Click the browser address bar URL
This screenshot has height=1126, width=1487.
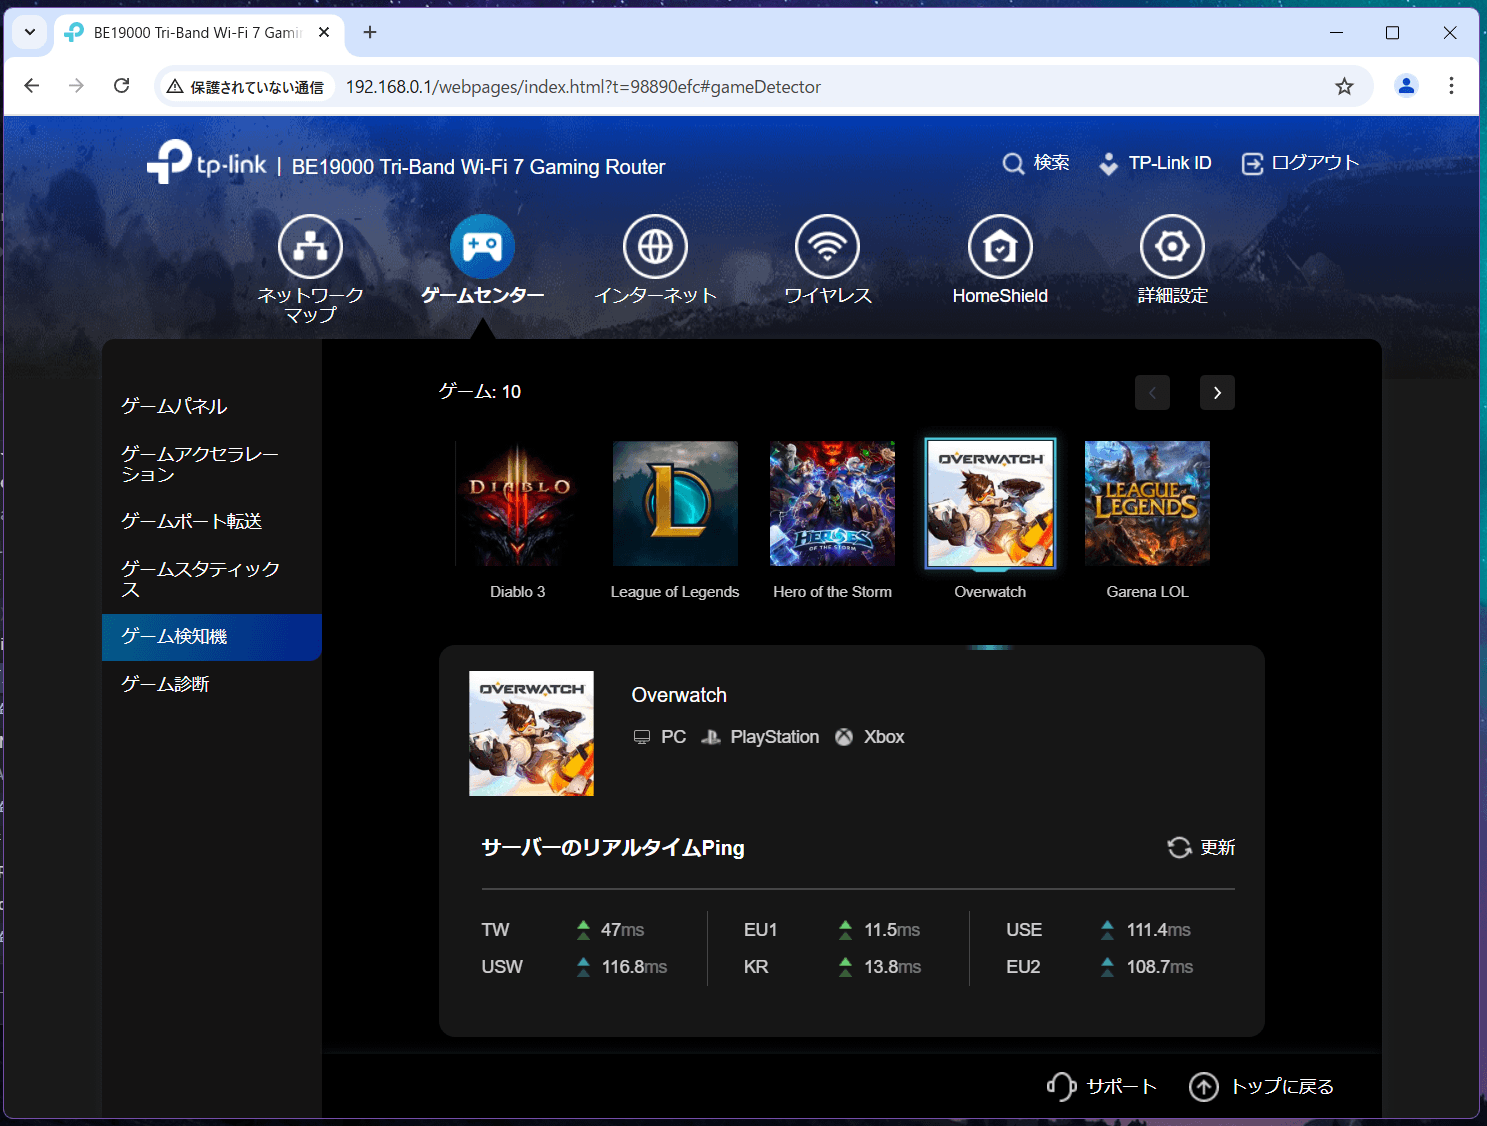[583, 87]
